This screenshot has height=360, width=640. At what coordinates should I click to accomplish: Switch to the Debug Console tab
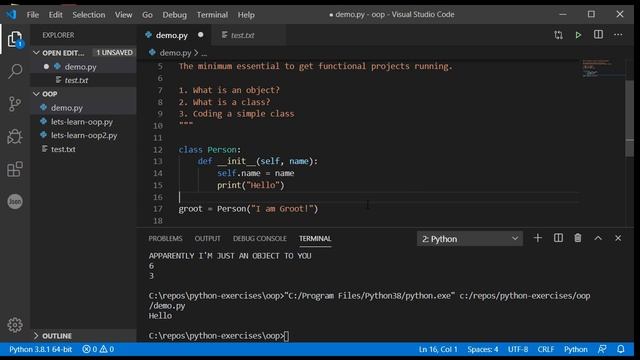[x=260, y=238]
